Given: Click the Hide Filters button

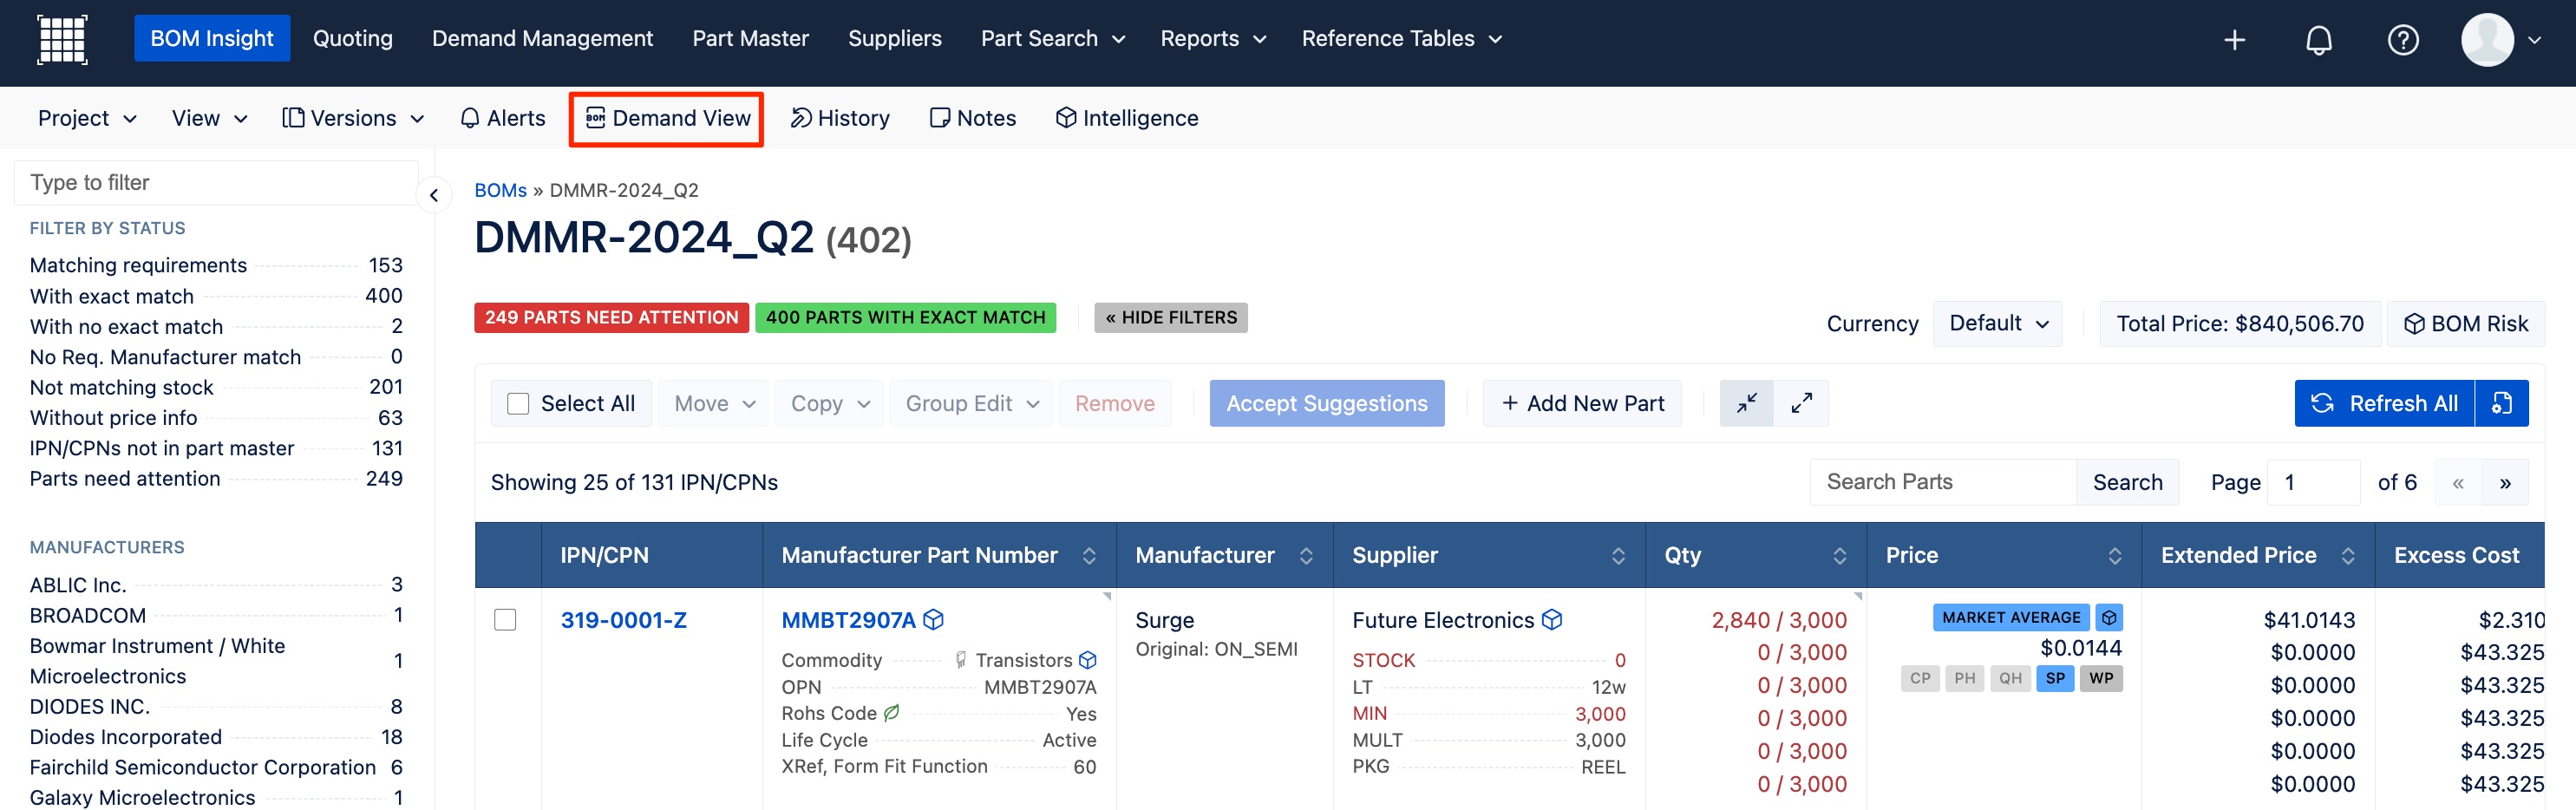Looking at the screenshot, I should click(1170, 318).
